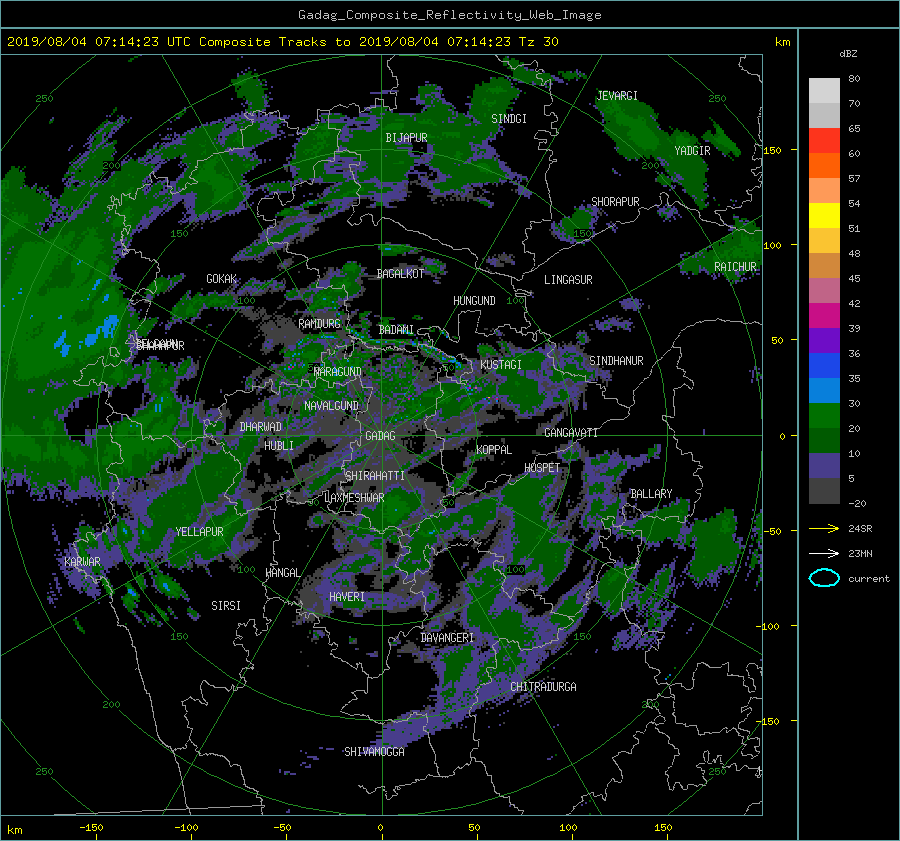Image resolution: width=900 pixels, height=841 pixels.
Task: Select the green 30 dBZ color swatch
Action: click(824, 415)
